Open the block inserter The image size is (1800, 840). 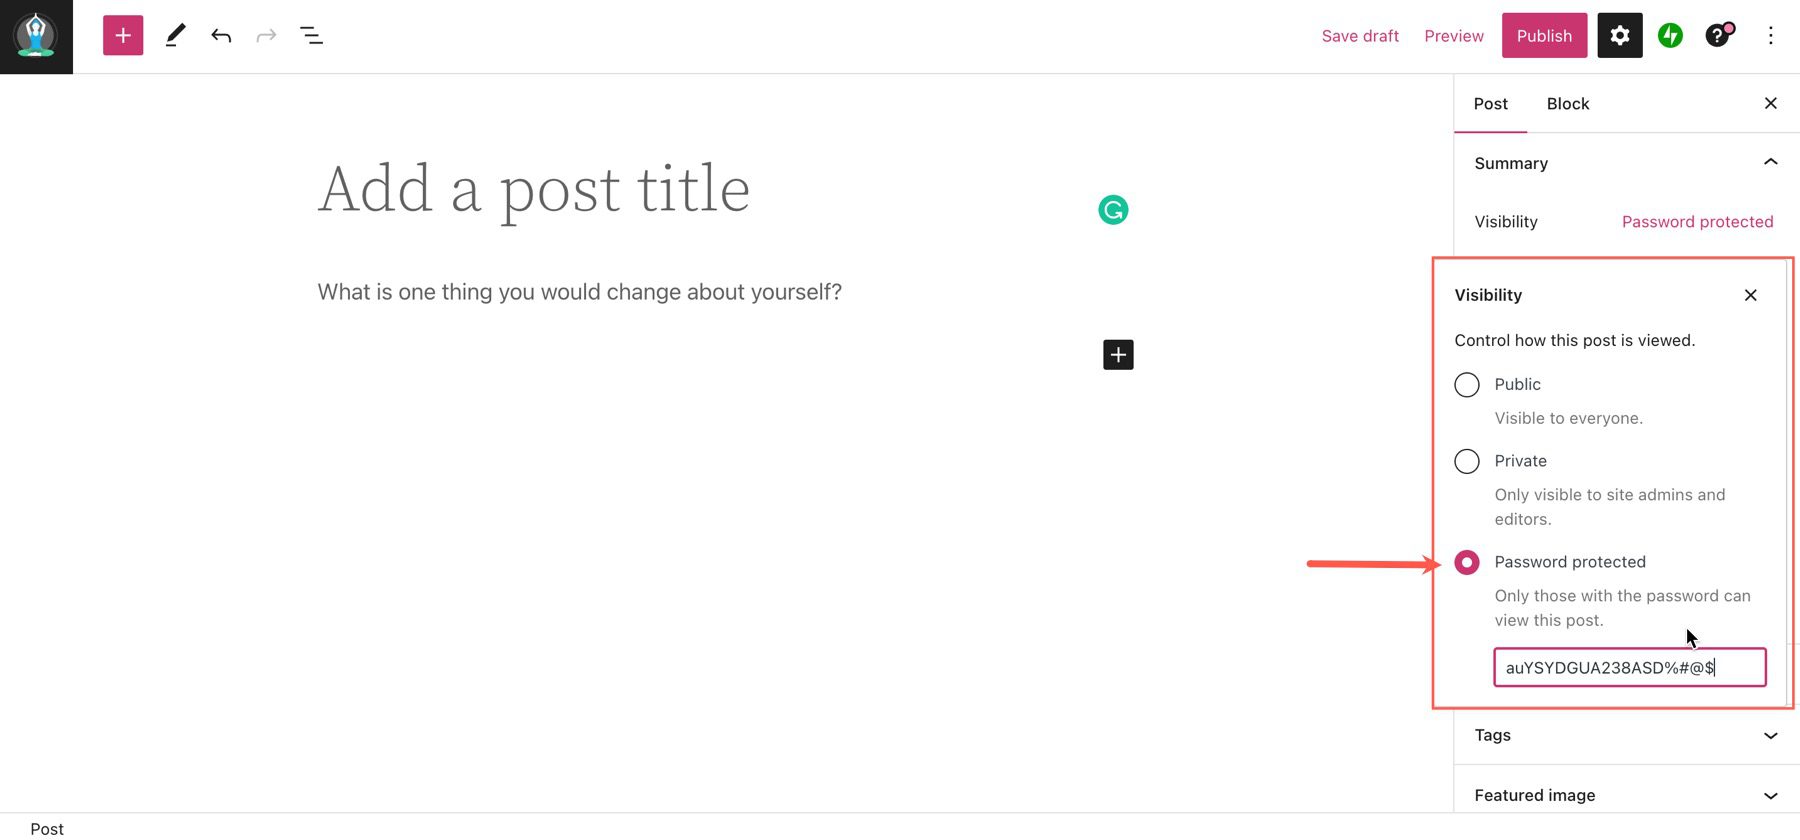pos(122,35)
